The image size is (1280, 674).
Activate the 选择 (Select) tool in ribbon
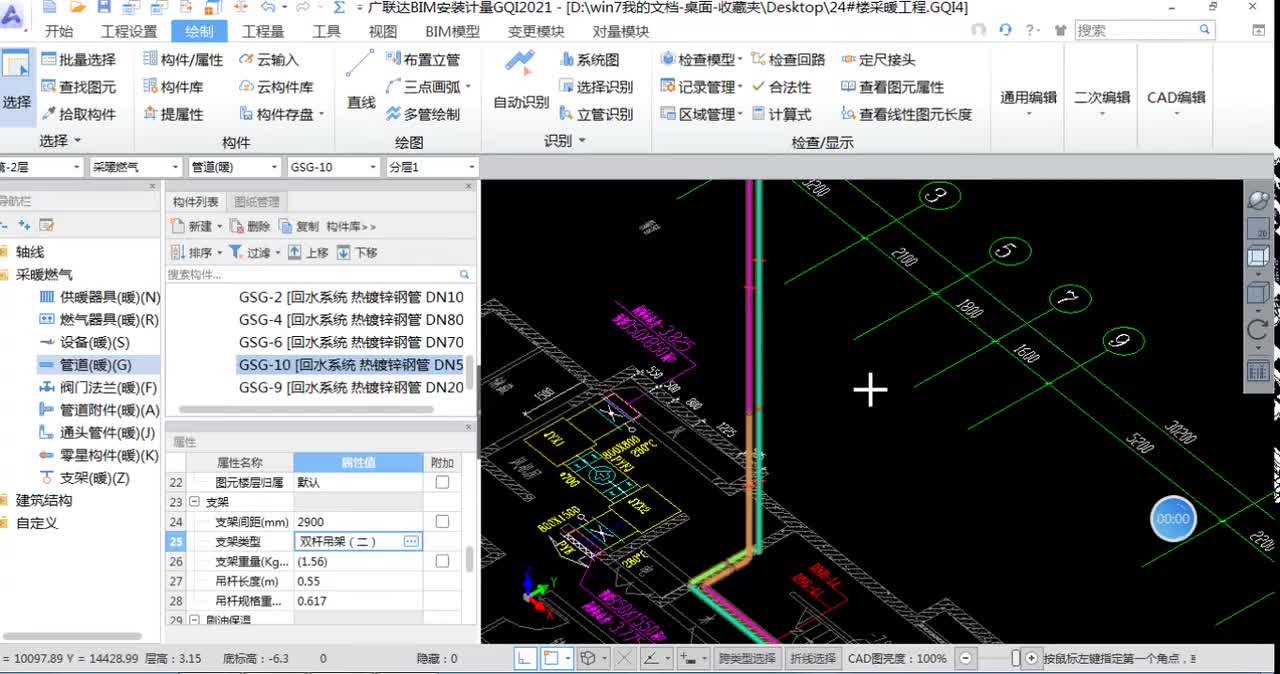coord(17,83)
